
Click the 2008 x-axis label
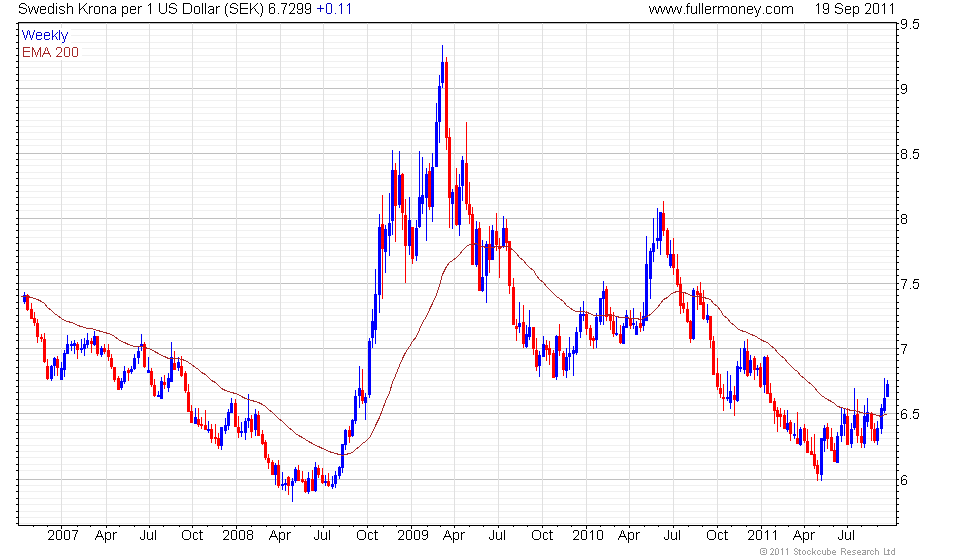click(238, 536)
